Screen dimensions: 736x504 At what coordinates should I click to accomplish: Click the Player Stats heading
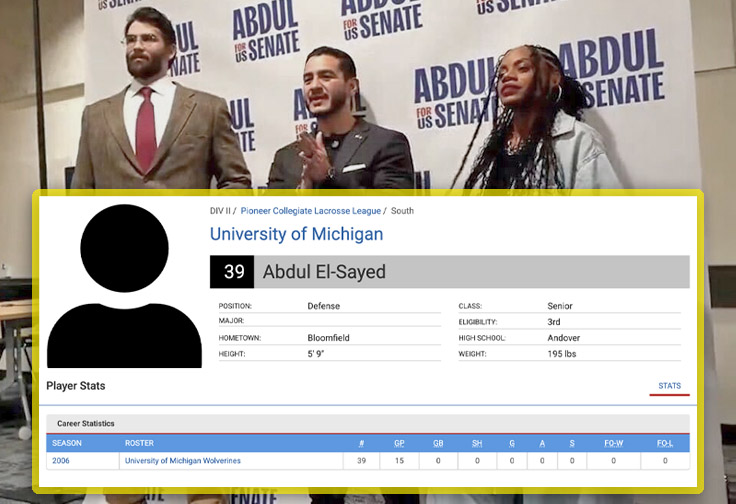click(x=76, y=386)
